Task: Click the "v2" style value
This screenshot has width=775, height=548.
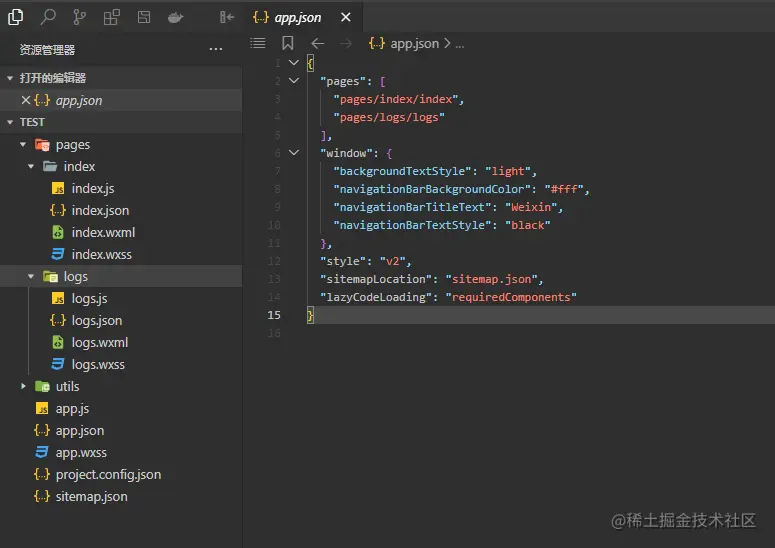Action: (392, 261)
